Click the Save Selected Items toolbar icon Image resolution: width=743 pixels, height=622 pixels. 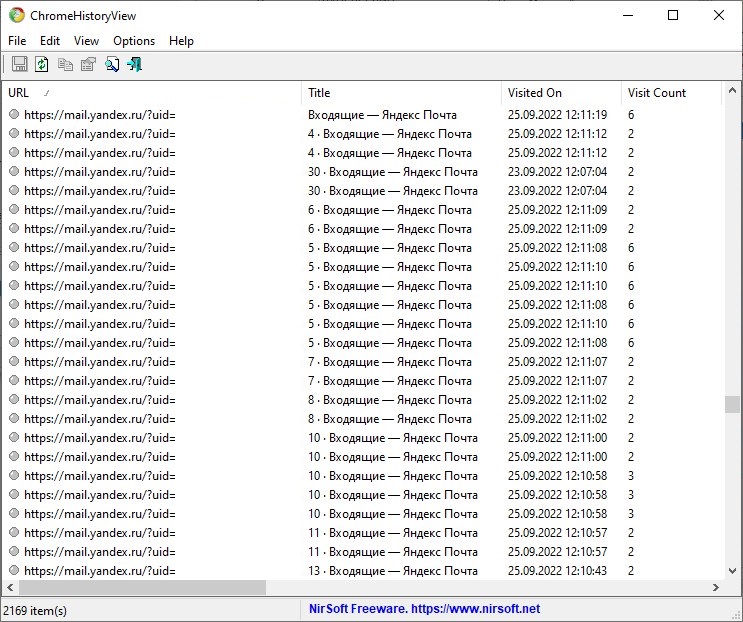click(x=19, y=65)
